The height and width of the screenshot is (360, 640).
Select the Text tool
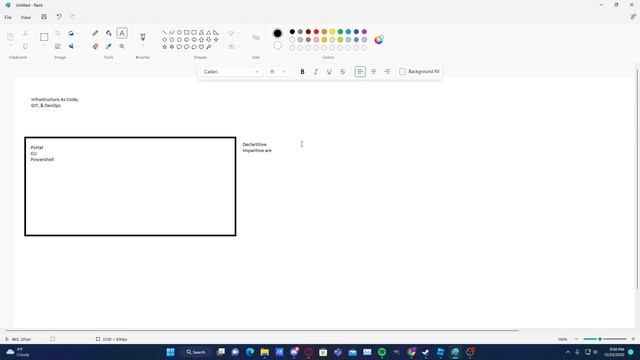pos(122,33)
